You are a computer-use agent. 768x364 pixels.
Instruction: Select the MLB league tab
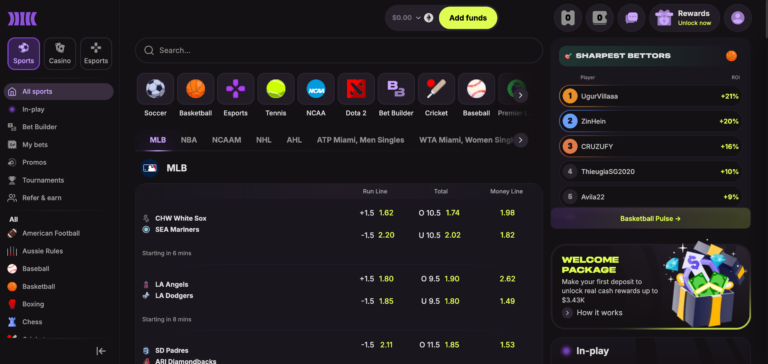coord(158,140)
